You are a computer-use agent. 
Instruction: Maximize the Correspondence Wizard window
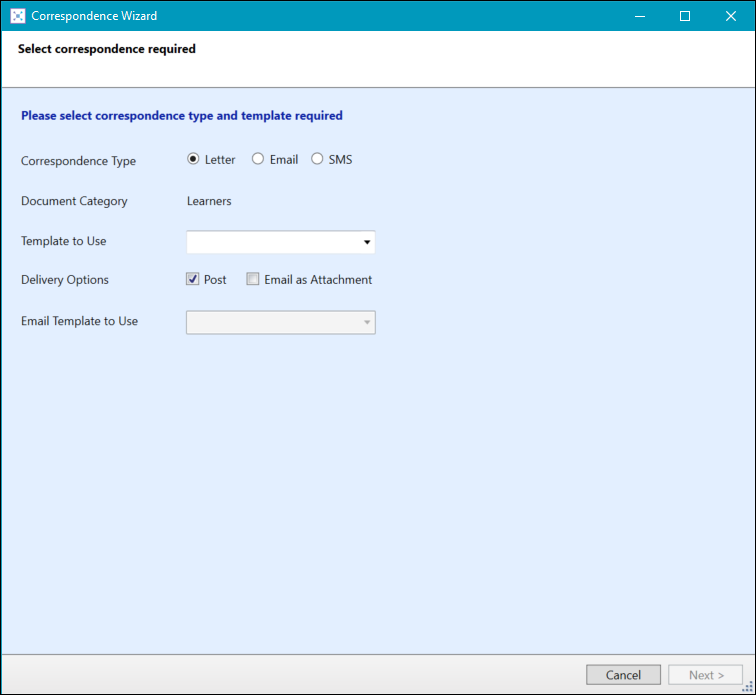685,16
